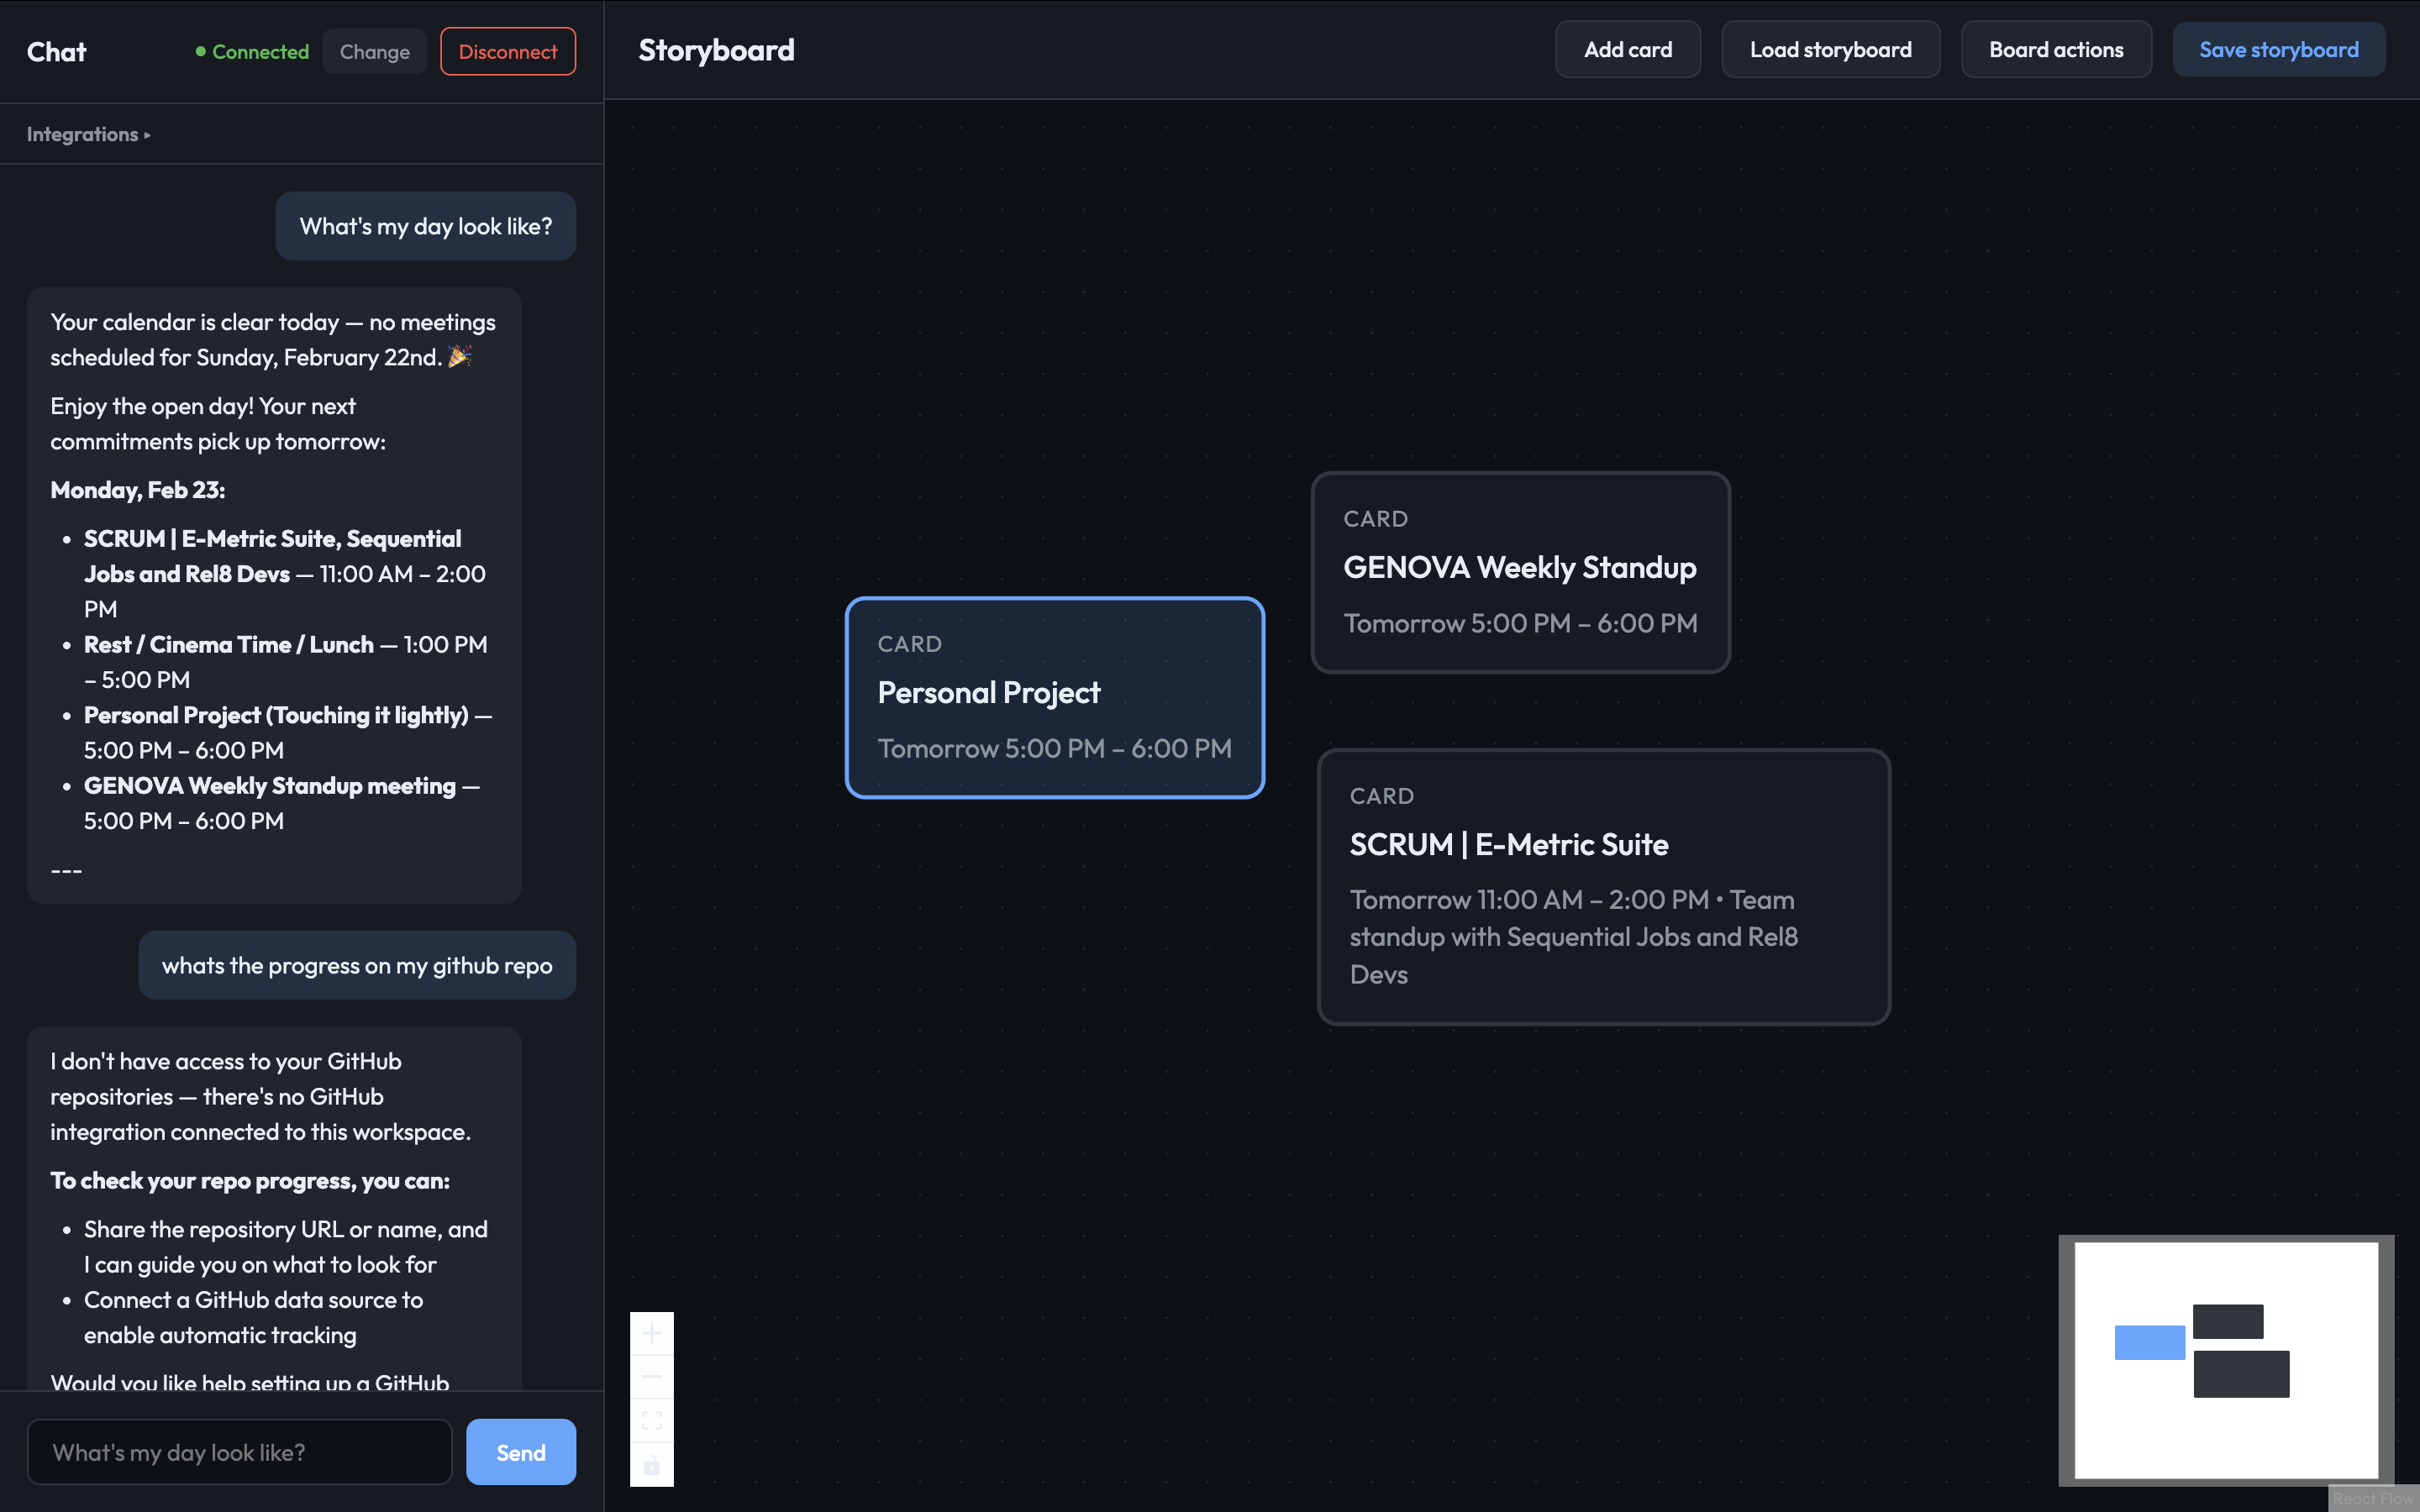Click the larger dark minimap node

pos(2240,1374)
